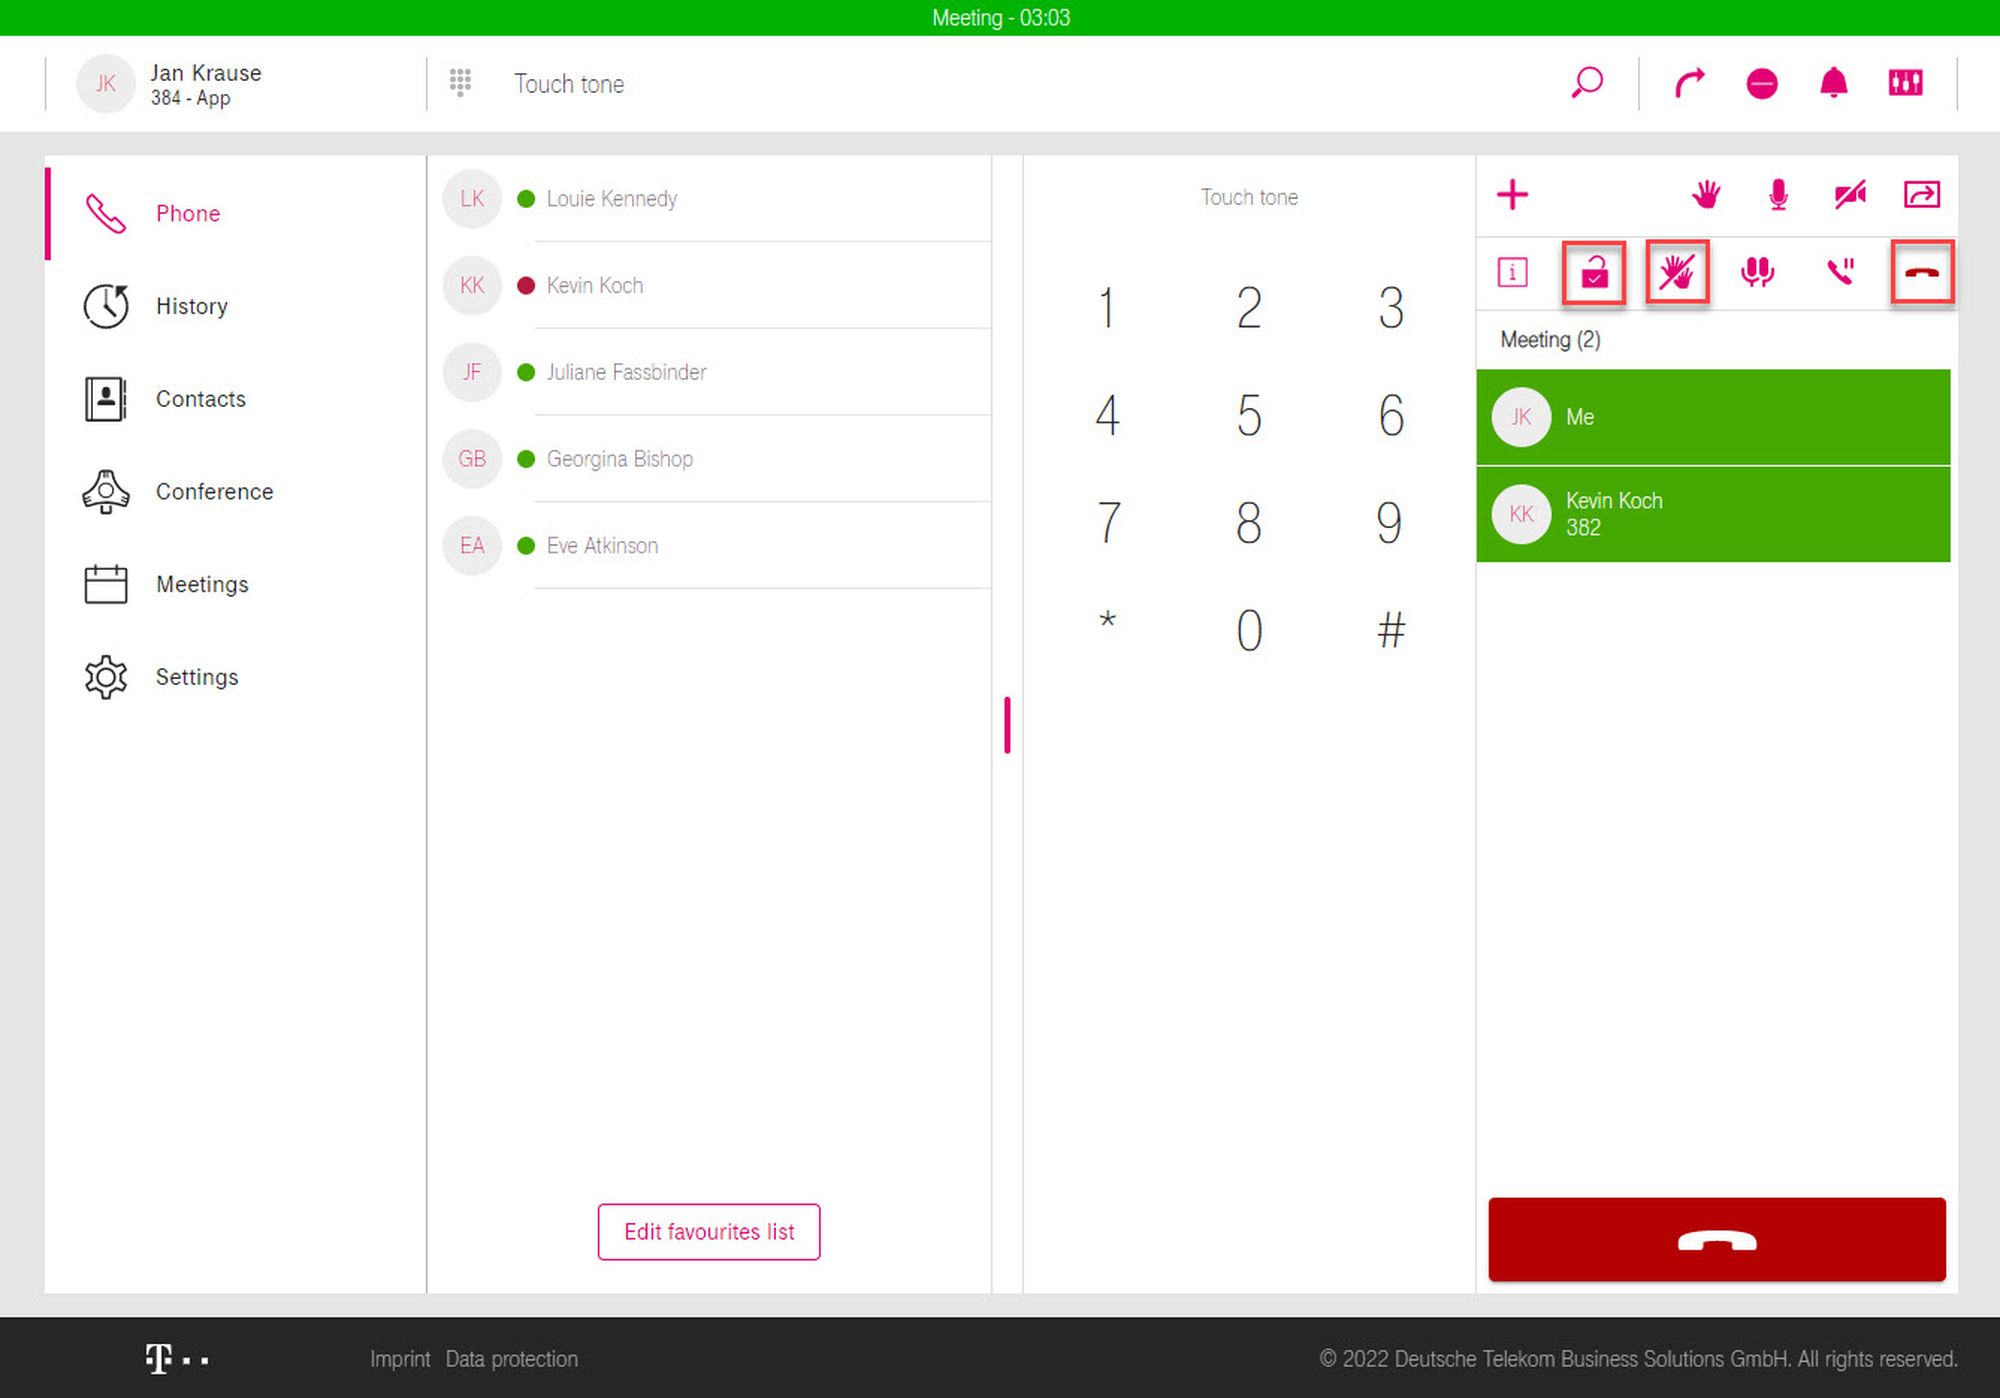This screenshot has height=1398, width=2000.
Task: Click the small red end meeting icon
Action: point(1921,272)
